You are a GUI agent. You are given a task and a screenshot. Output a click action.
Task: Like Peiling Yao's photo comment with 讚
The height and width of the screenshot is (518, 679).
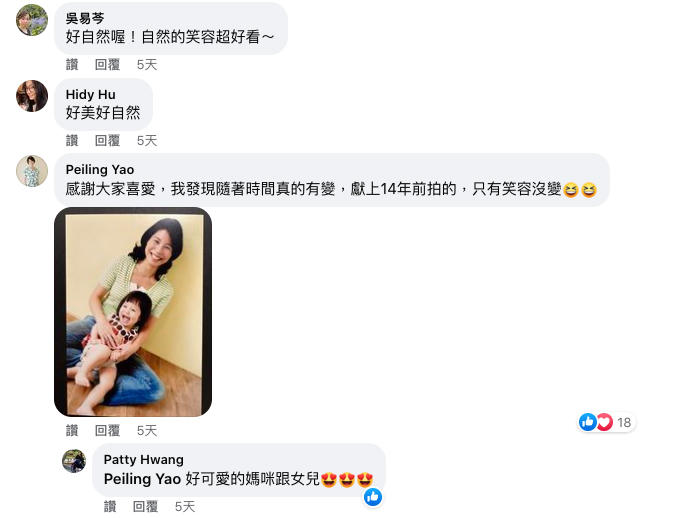click(x=72, y=431)
